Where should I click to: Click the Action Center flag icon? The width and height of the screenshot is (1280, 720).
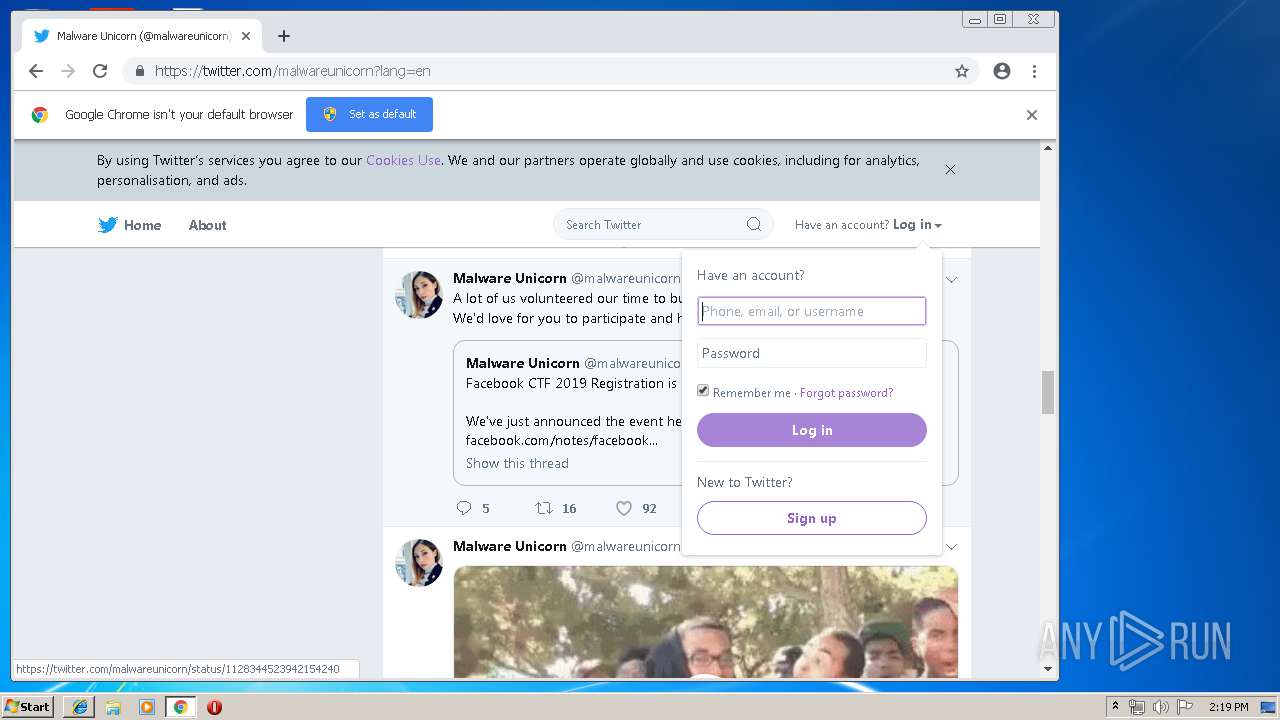click(1184, 707)
